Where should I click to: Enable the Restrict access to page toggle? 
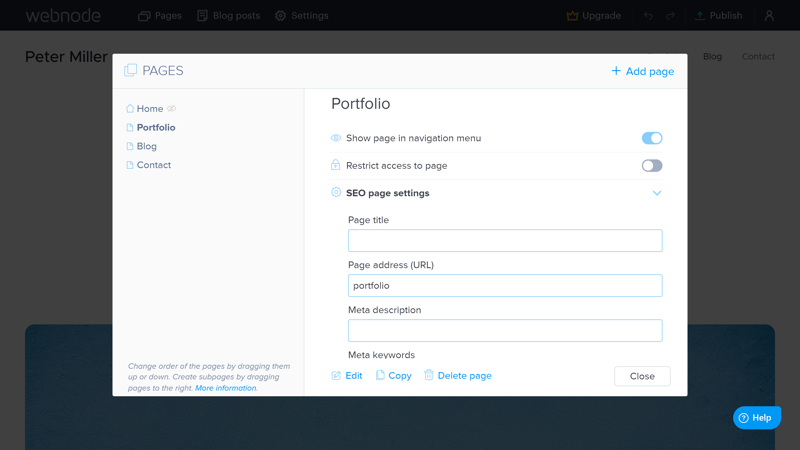[x=652, y=166]
